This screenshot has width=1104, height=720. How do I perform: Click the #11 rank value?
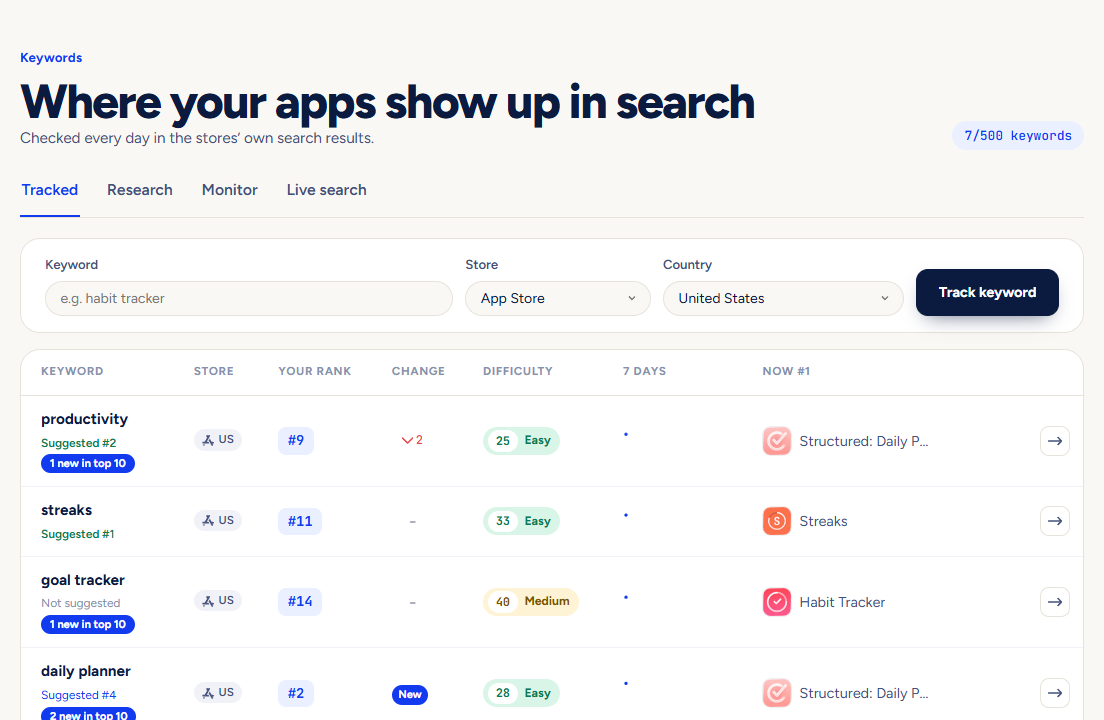tap(300, 522)
